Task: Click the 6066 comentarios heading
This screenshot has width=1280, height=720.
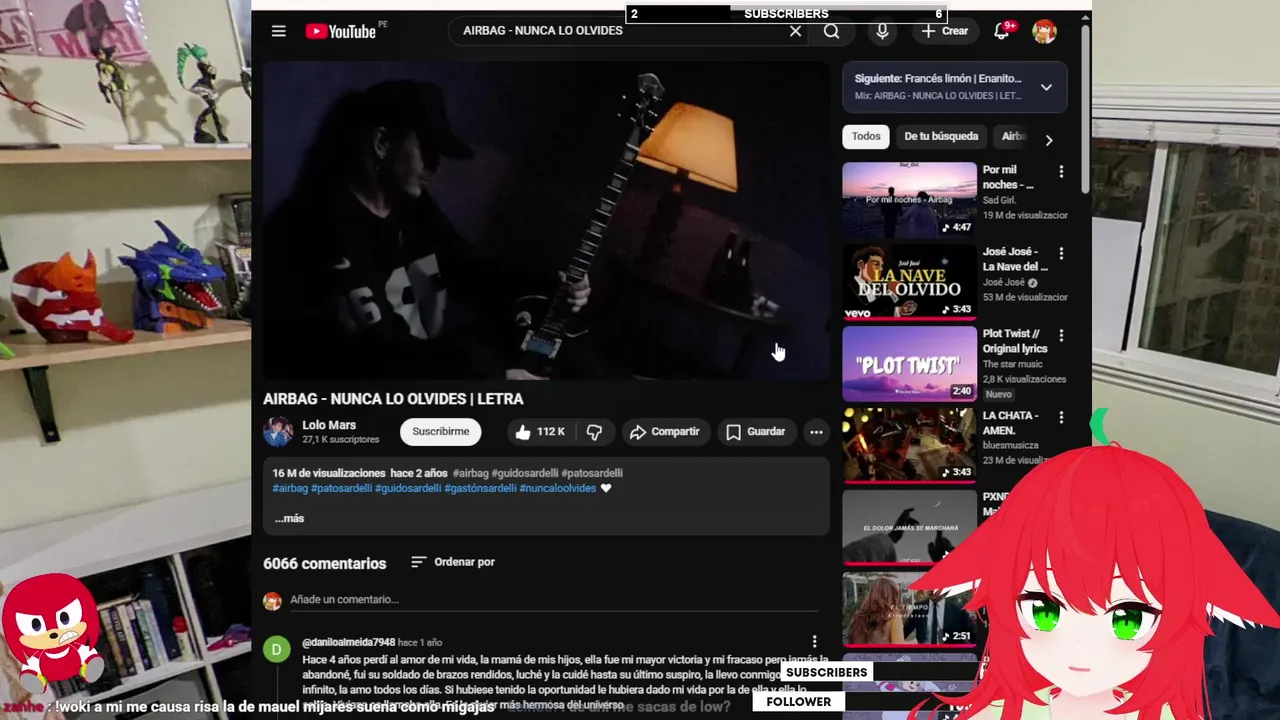Action: [324, 564]
